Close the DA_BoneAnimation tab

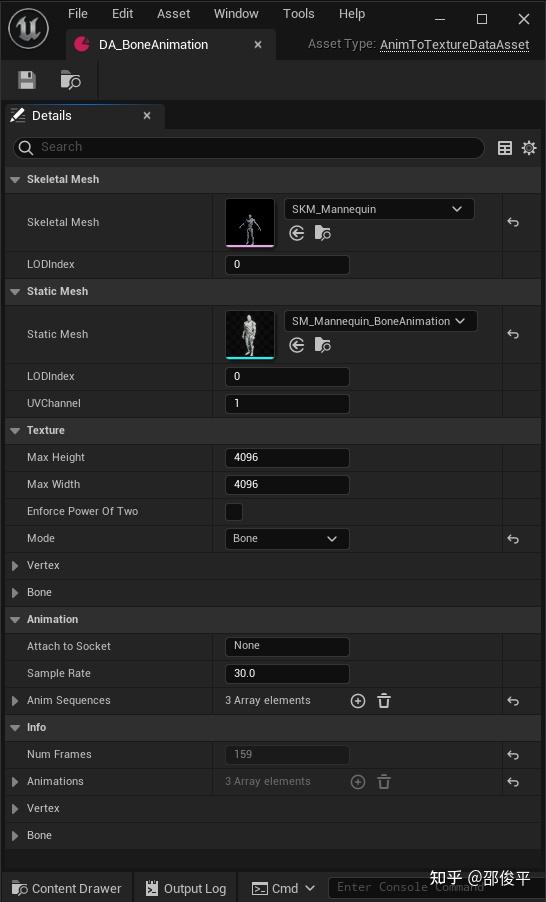[258, 44]
